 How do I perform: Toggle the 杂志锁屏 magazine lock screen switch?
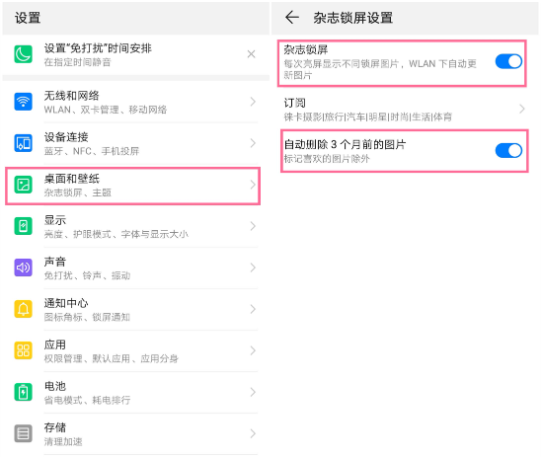pos(509,62)
